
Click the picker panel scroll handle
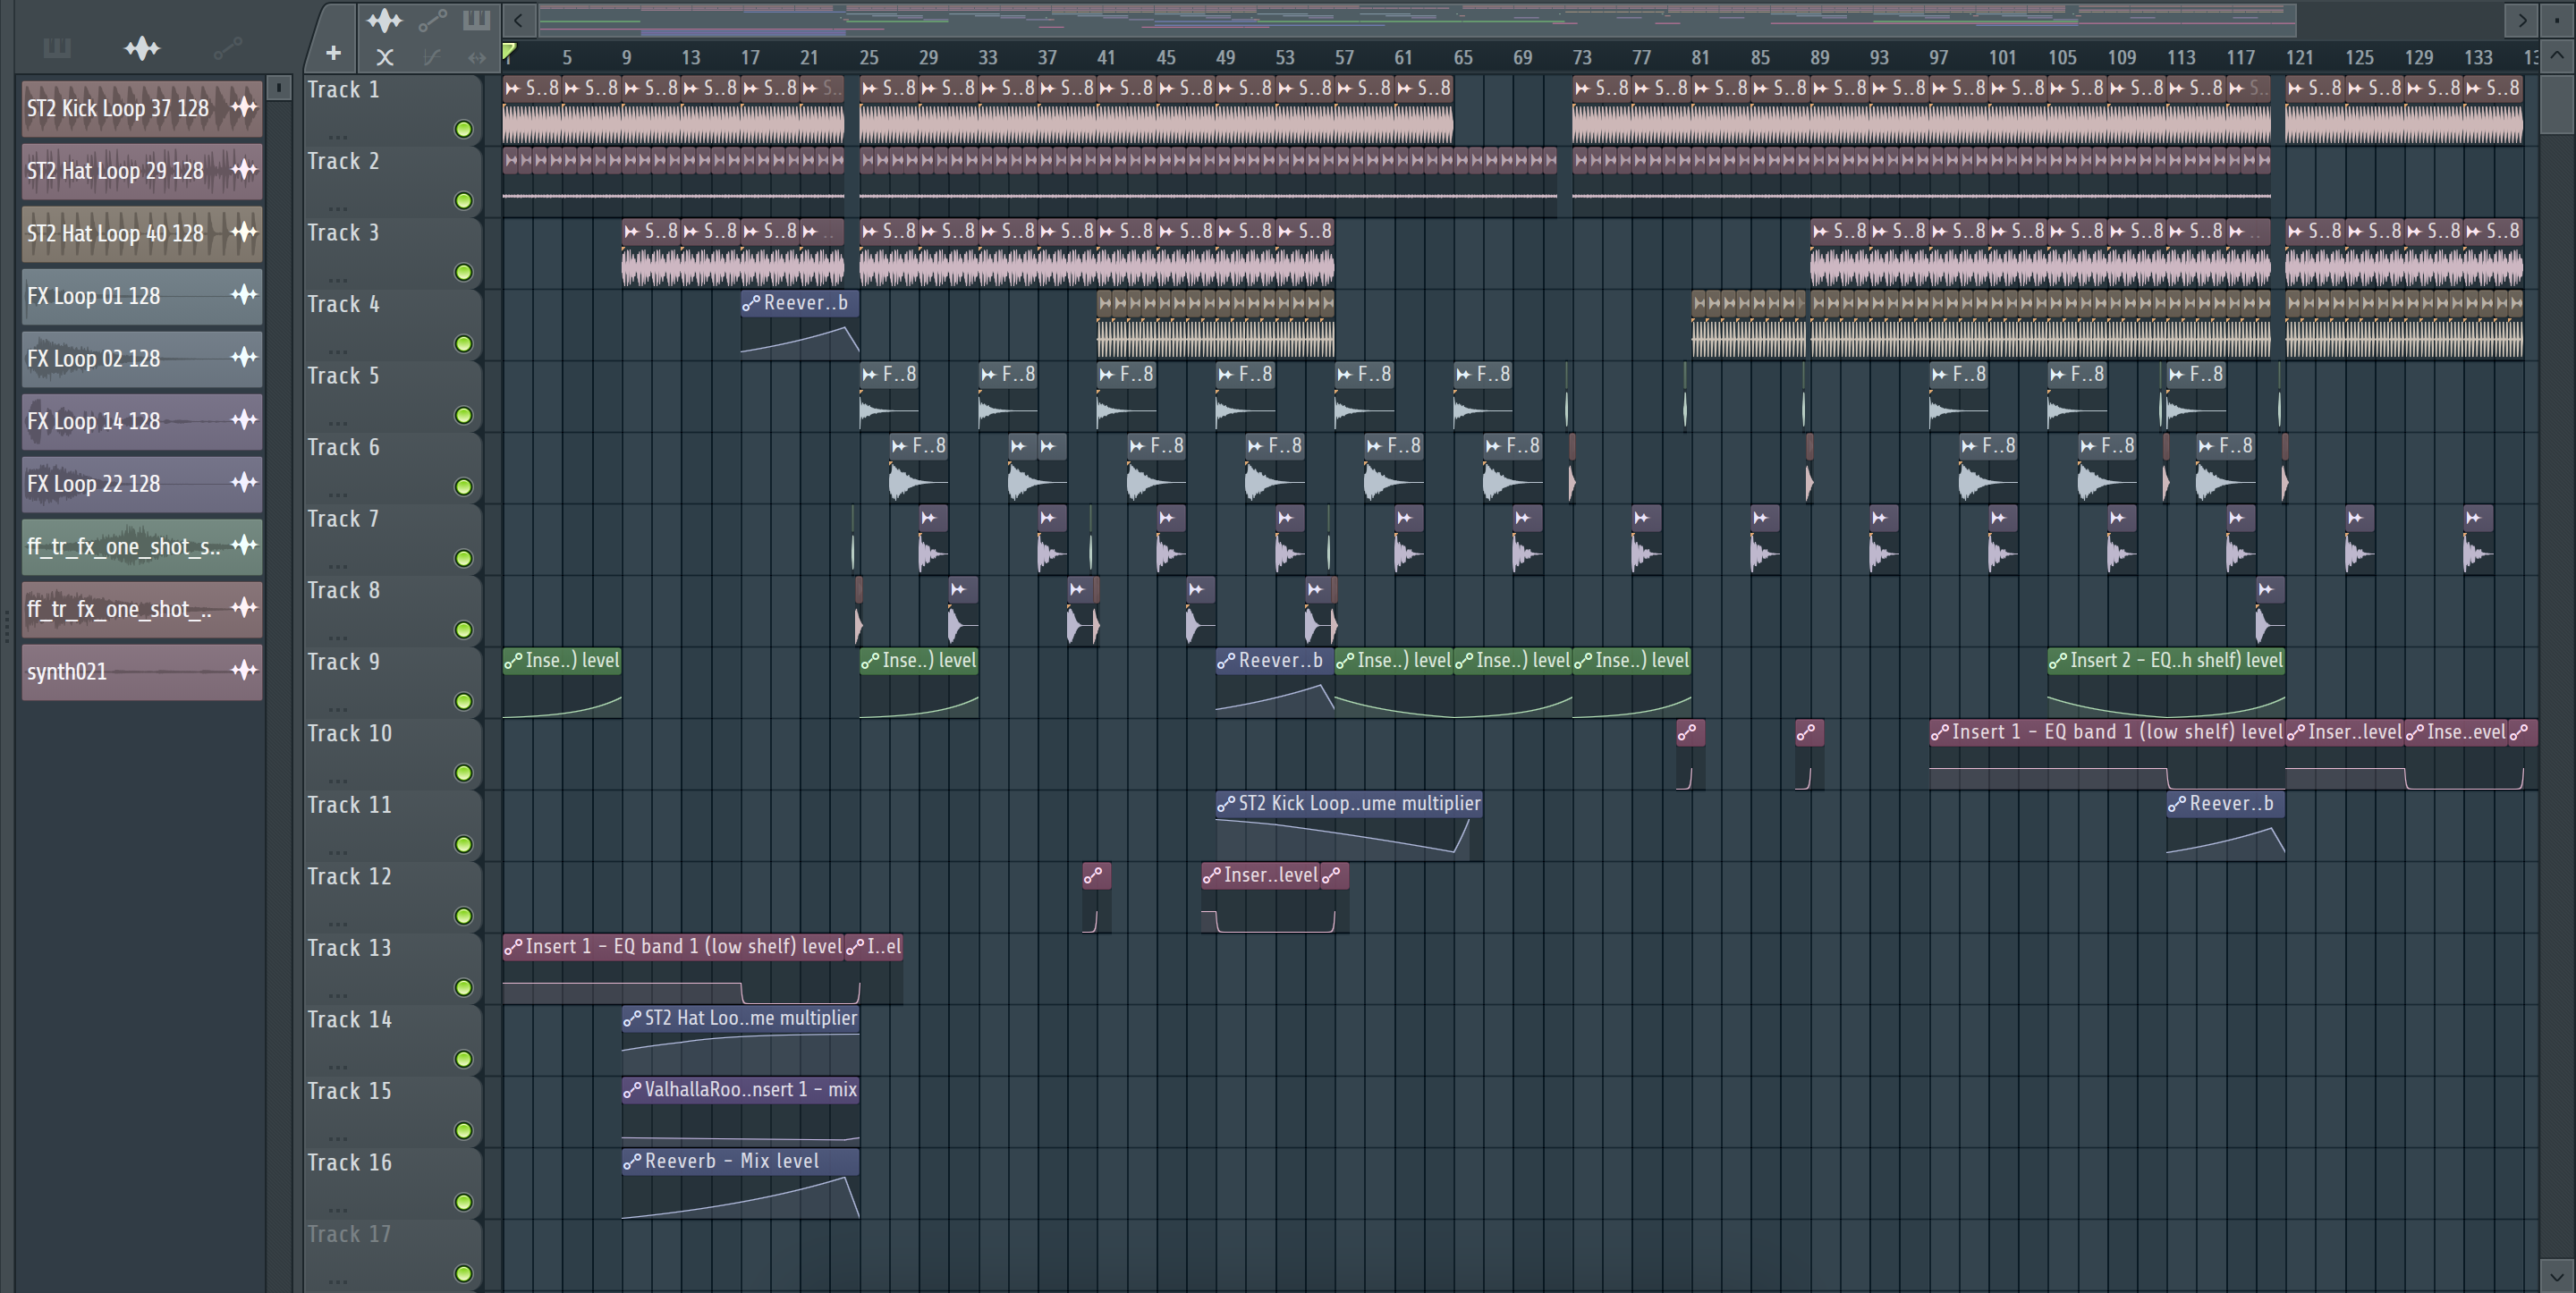coord(279,88)
